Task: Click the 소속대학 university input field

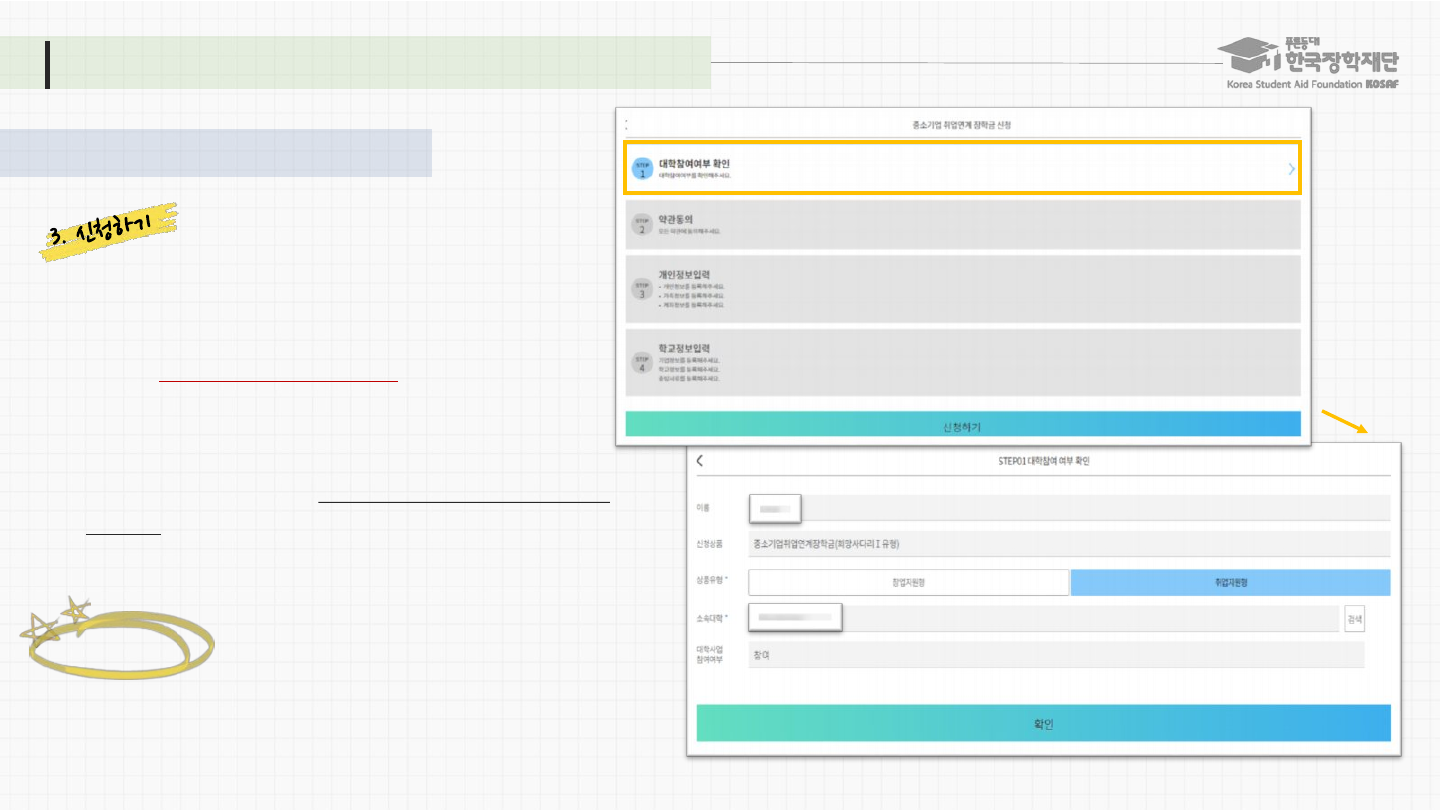Action: pyautogui.click(x=1043, y=619)
